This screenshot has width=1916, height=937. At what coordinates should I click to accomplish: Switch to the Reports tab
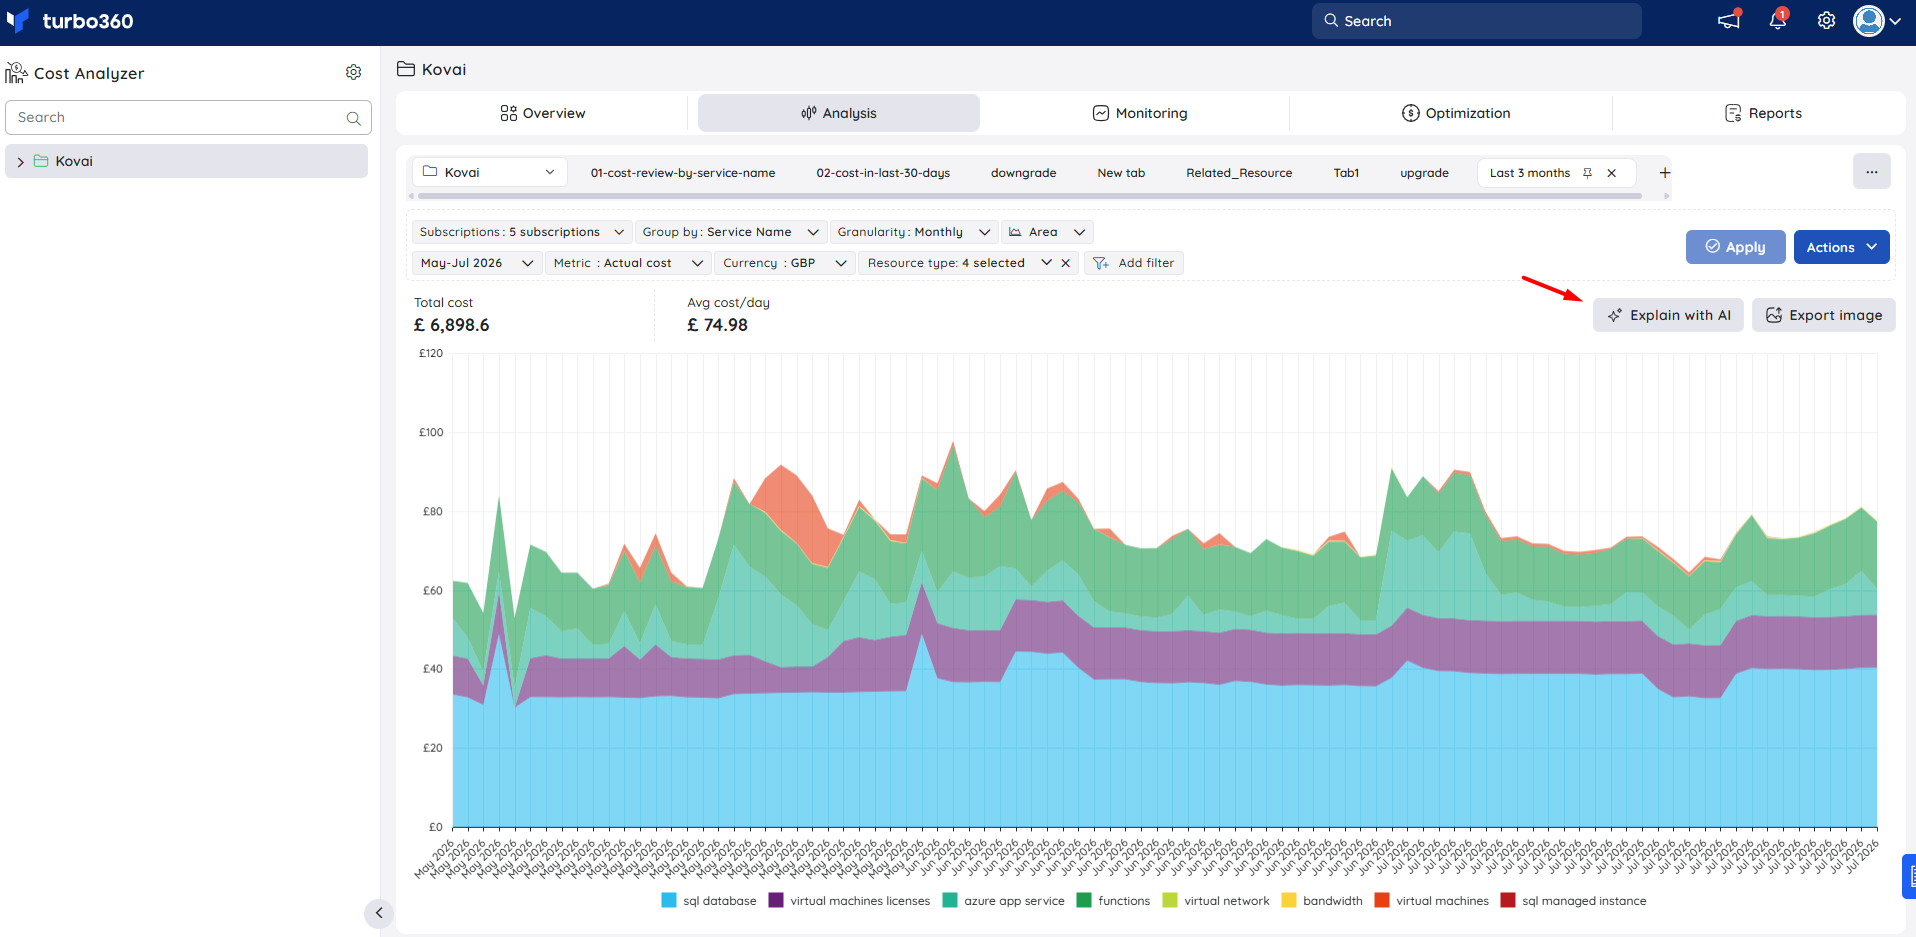click(x=1764, y=113)
